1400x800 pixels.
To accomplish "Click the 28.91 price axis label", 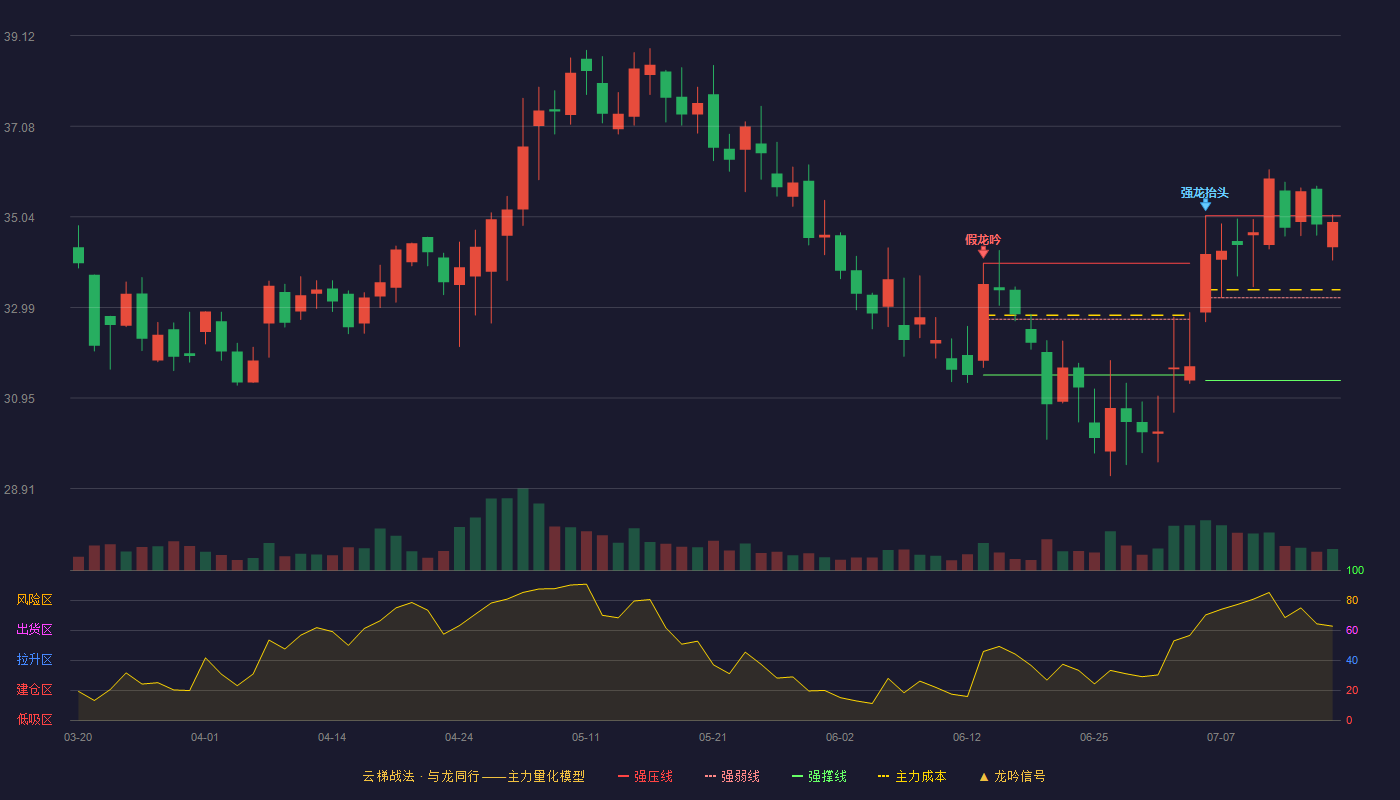I will pyautogui.click(x=19, y=489).
